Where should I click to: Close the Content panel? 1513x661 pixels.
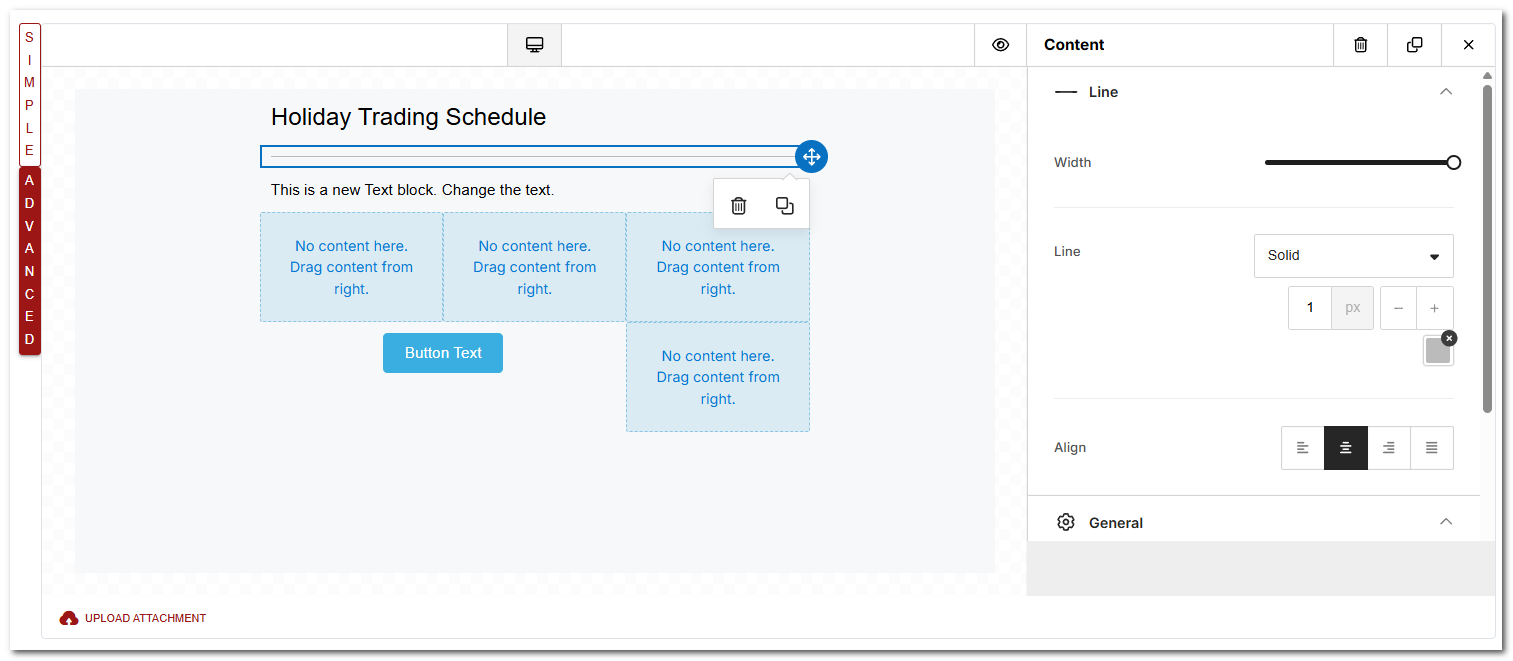pos(1468,45)
